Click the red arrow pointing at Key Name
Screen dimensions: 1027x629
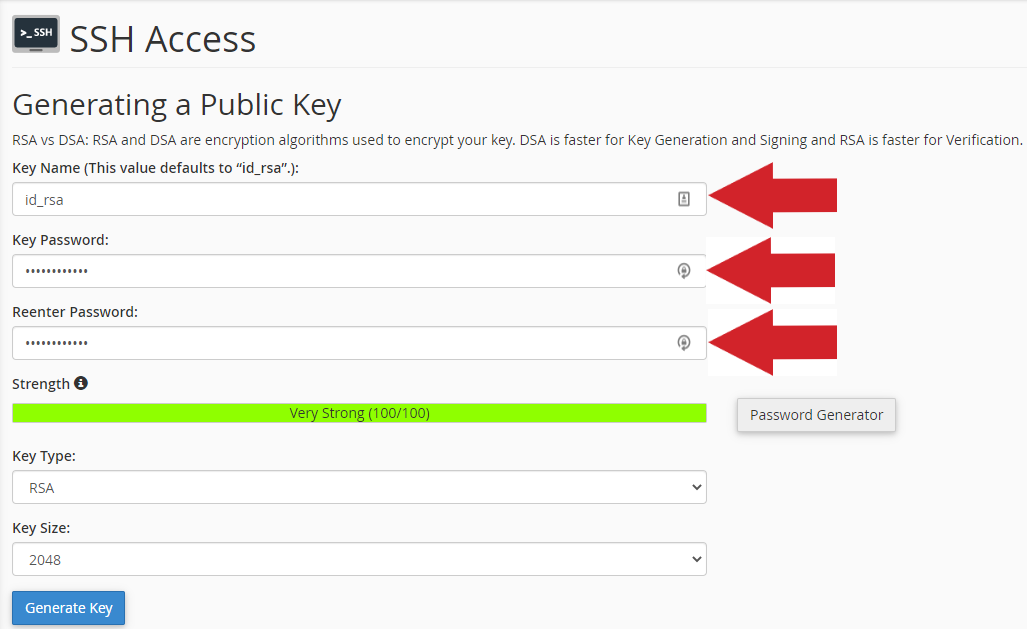point(772,194)
